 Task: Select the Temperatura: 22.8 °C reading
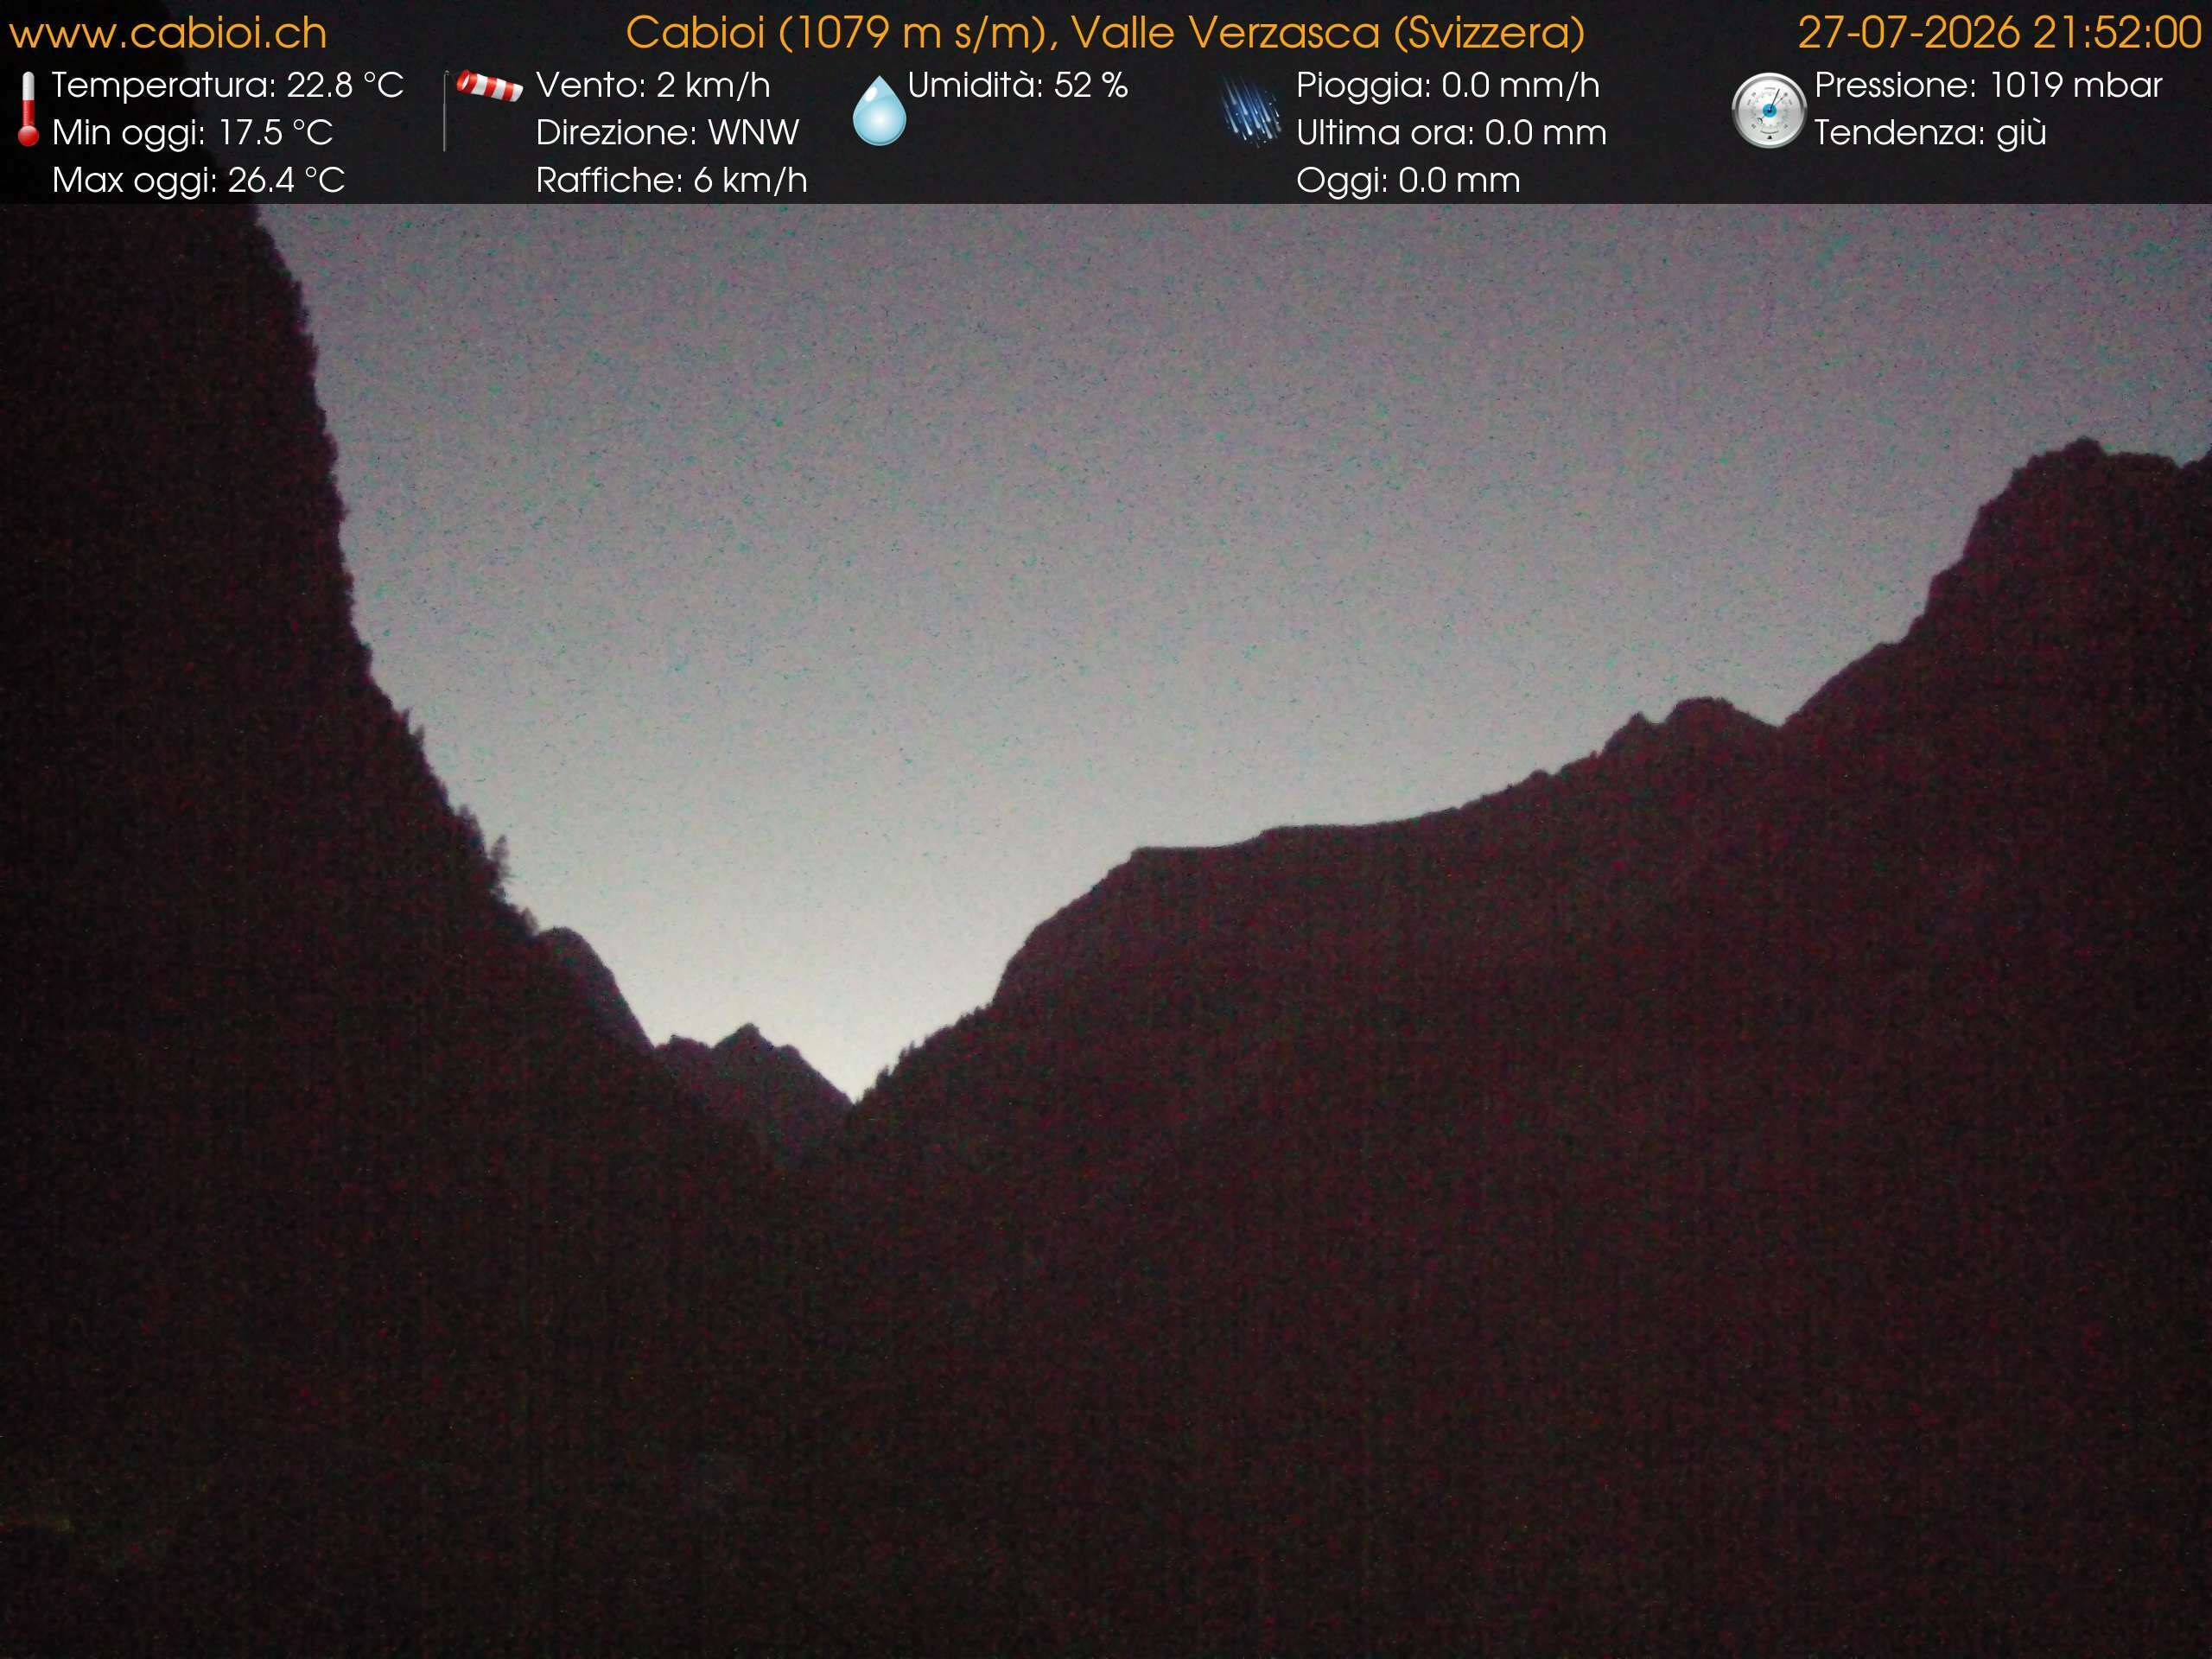pyautogui.click(x=228, y=86)
